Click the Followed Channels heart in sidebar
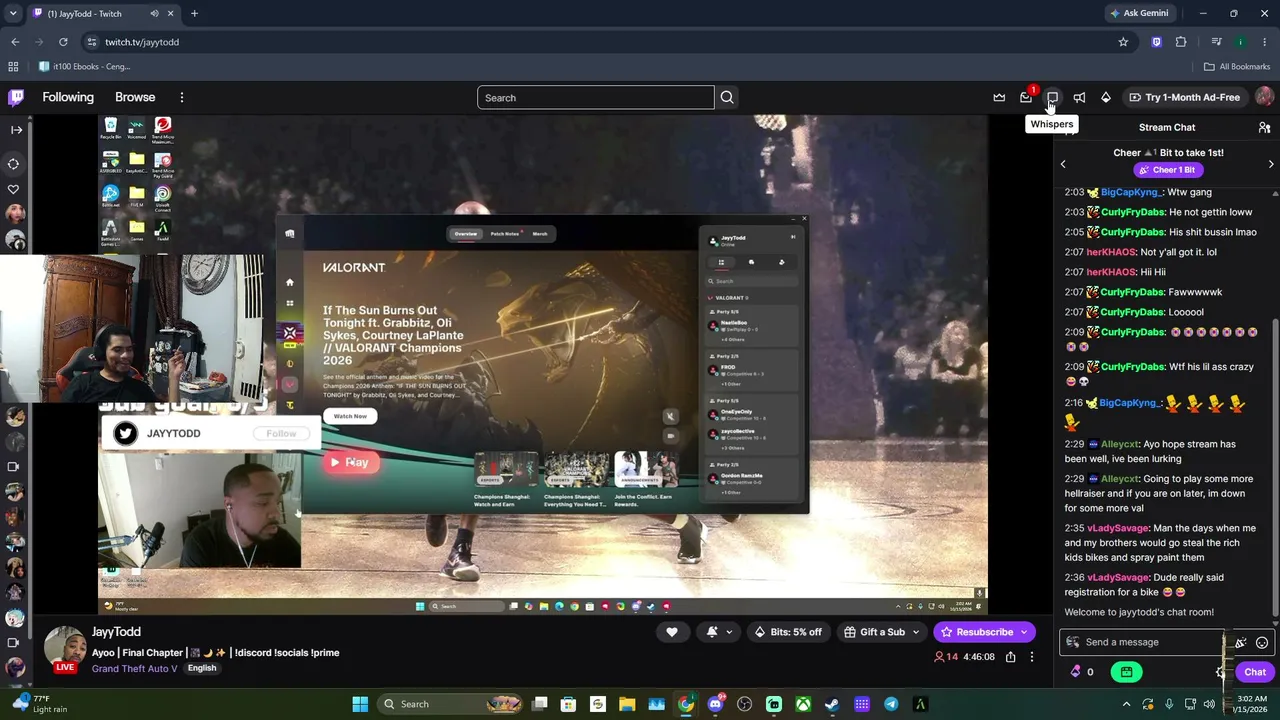Screen dimensions: 1280x720 (13, 189)
